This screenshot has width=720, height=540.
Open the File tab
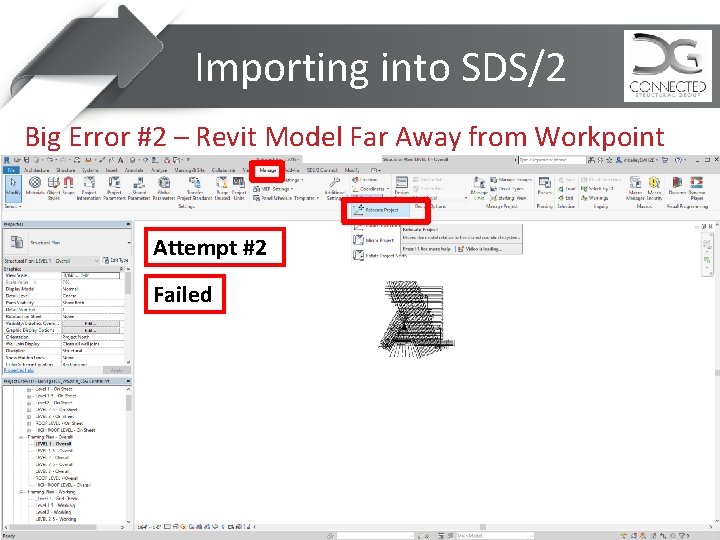tap(11, 170)
